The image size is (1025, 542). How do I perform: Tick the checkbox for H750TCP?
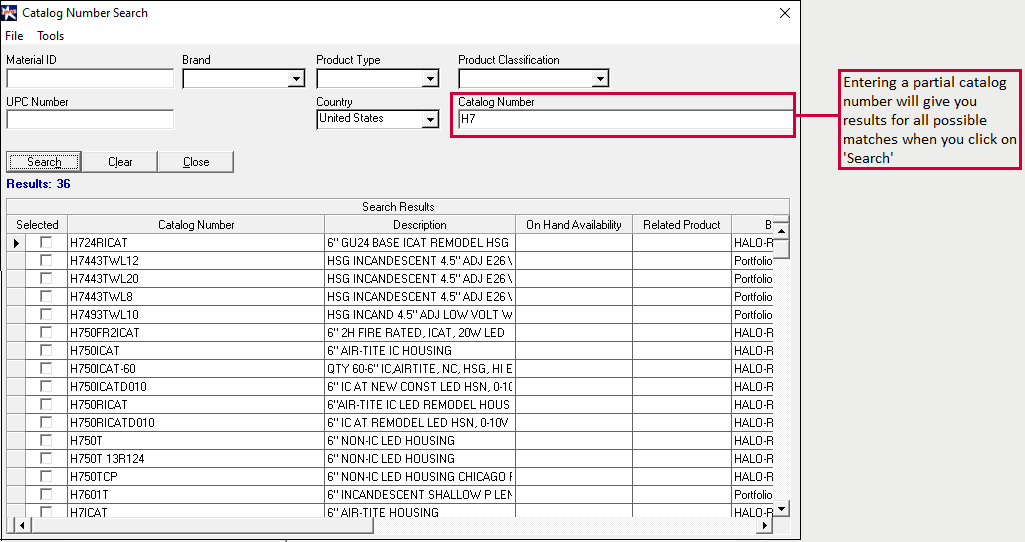pyautogui.click(x=46, y=477)
